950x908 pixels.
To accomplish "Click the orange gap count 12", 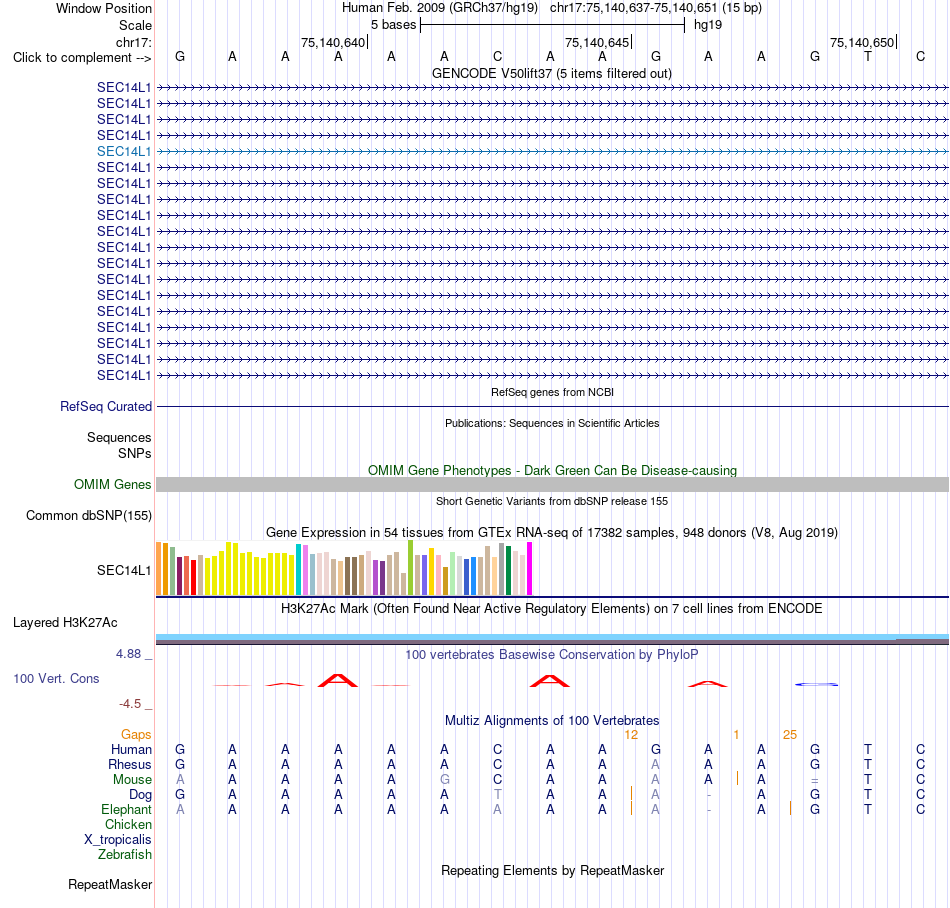I will point(631,735).
